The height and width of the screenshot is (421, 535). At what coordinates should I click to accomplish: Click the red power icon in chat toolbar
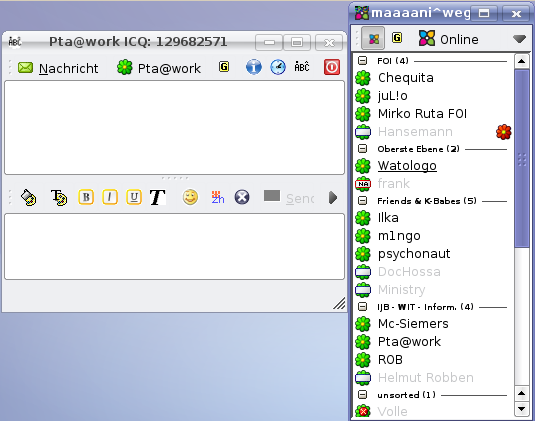pos(332,67)
